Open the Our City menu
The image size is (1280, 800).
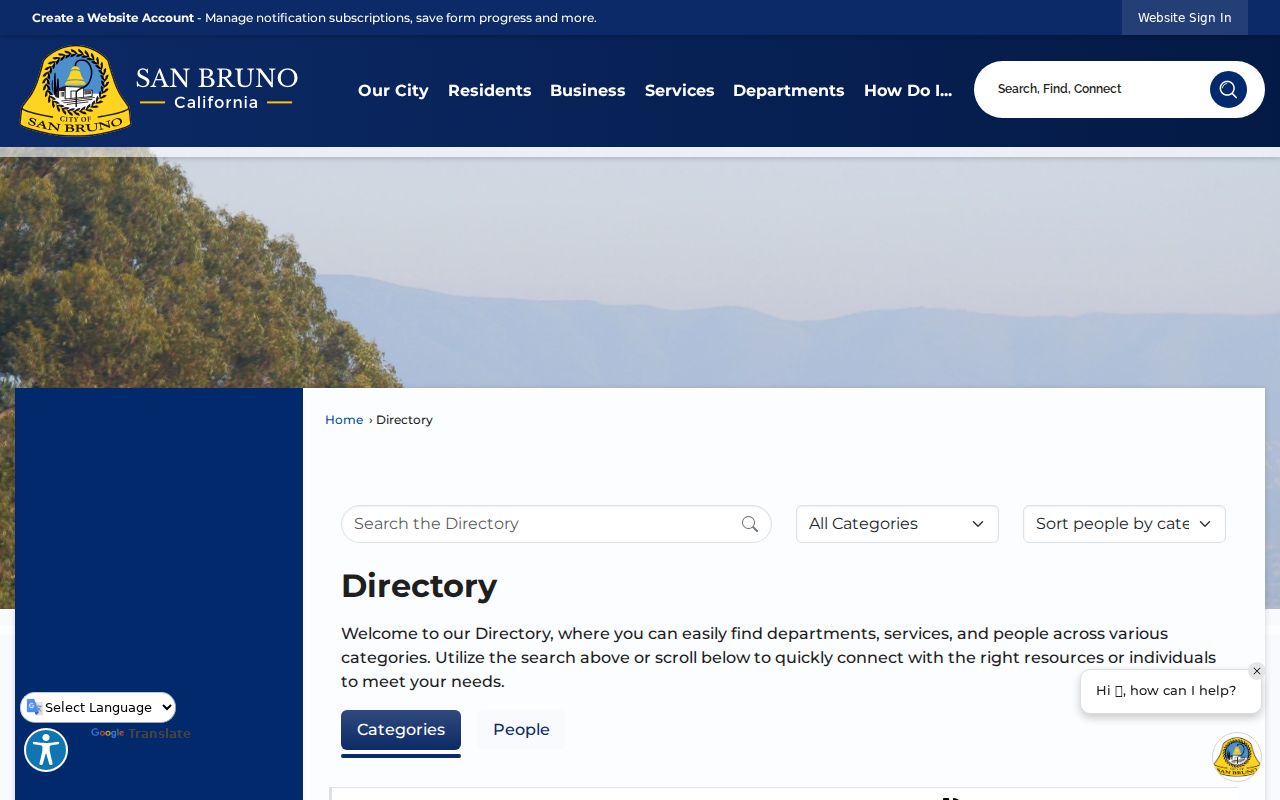393,90
